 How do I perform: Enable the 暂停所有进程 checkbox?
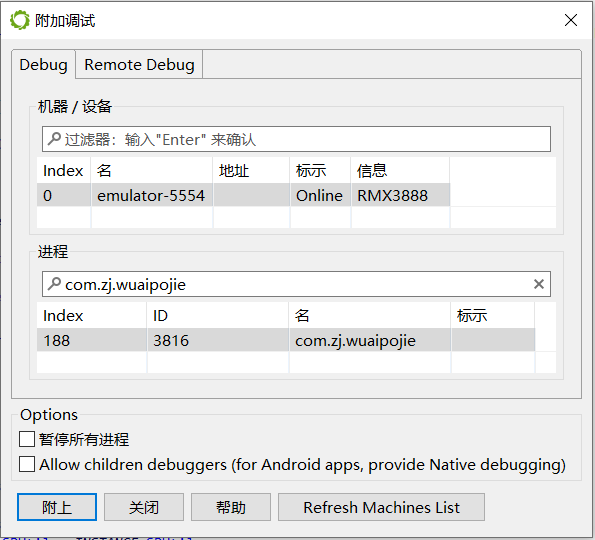[x=27, y=439]
